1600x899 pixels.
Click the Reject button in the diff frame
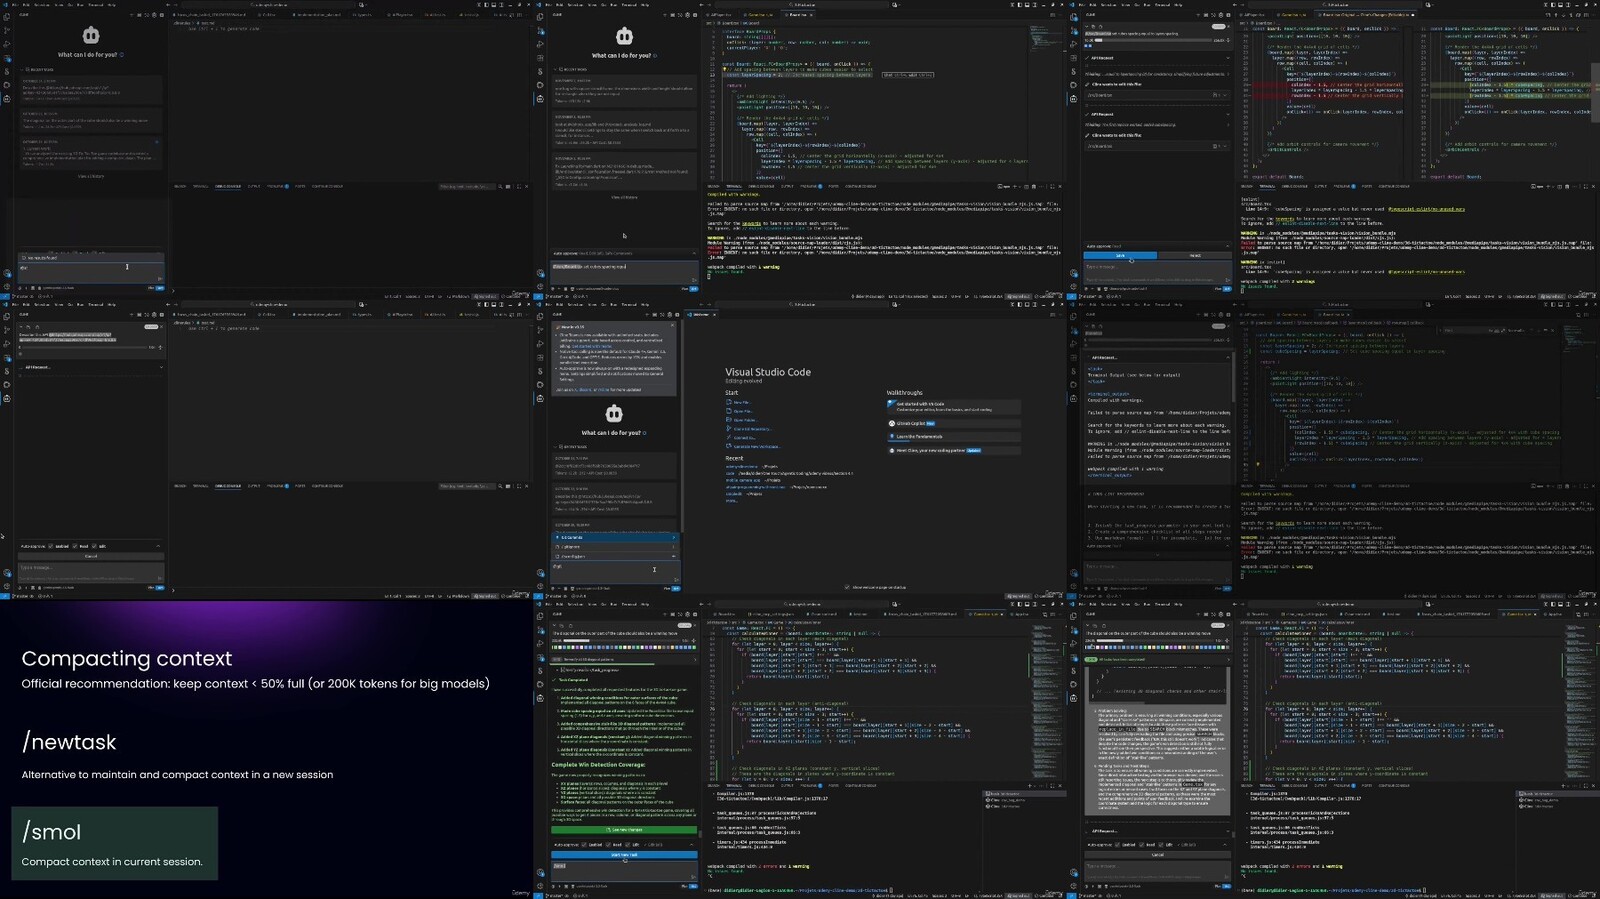pos(1195,256)
